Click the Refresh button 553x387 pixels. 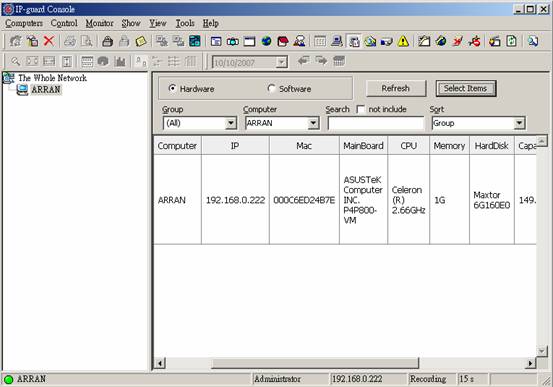pos(396,88)
